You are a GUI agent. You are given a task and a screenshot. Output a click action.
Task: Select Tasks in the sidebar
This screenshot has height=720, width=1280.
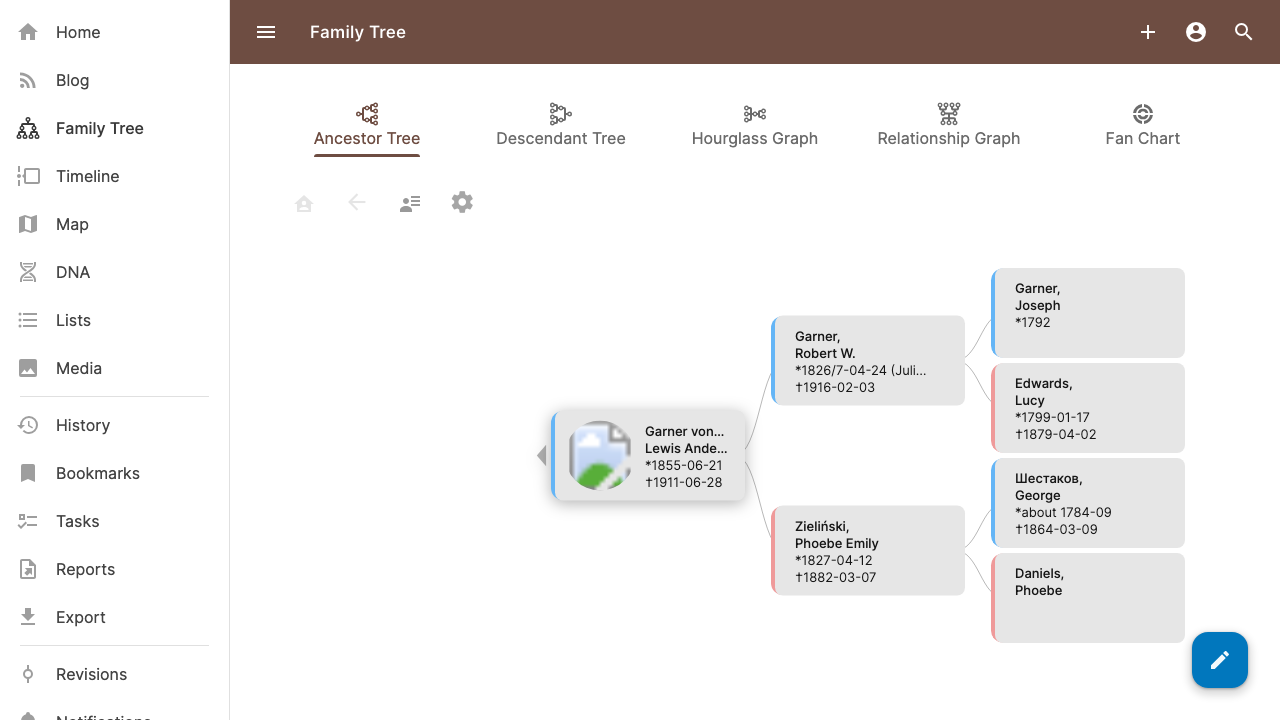(x=114, y=521)
